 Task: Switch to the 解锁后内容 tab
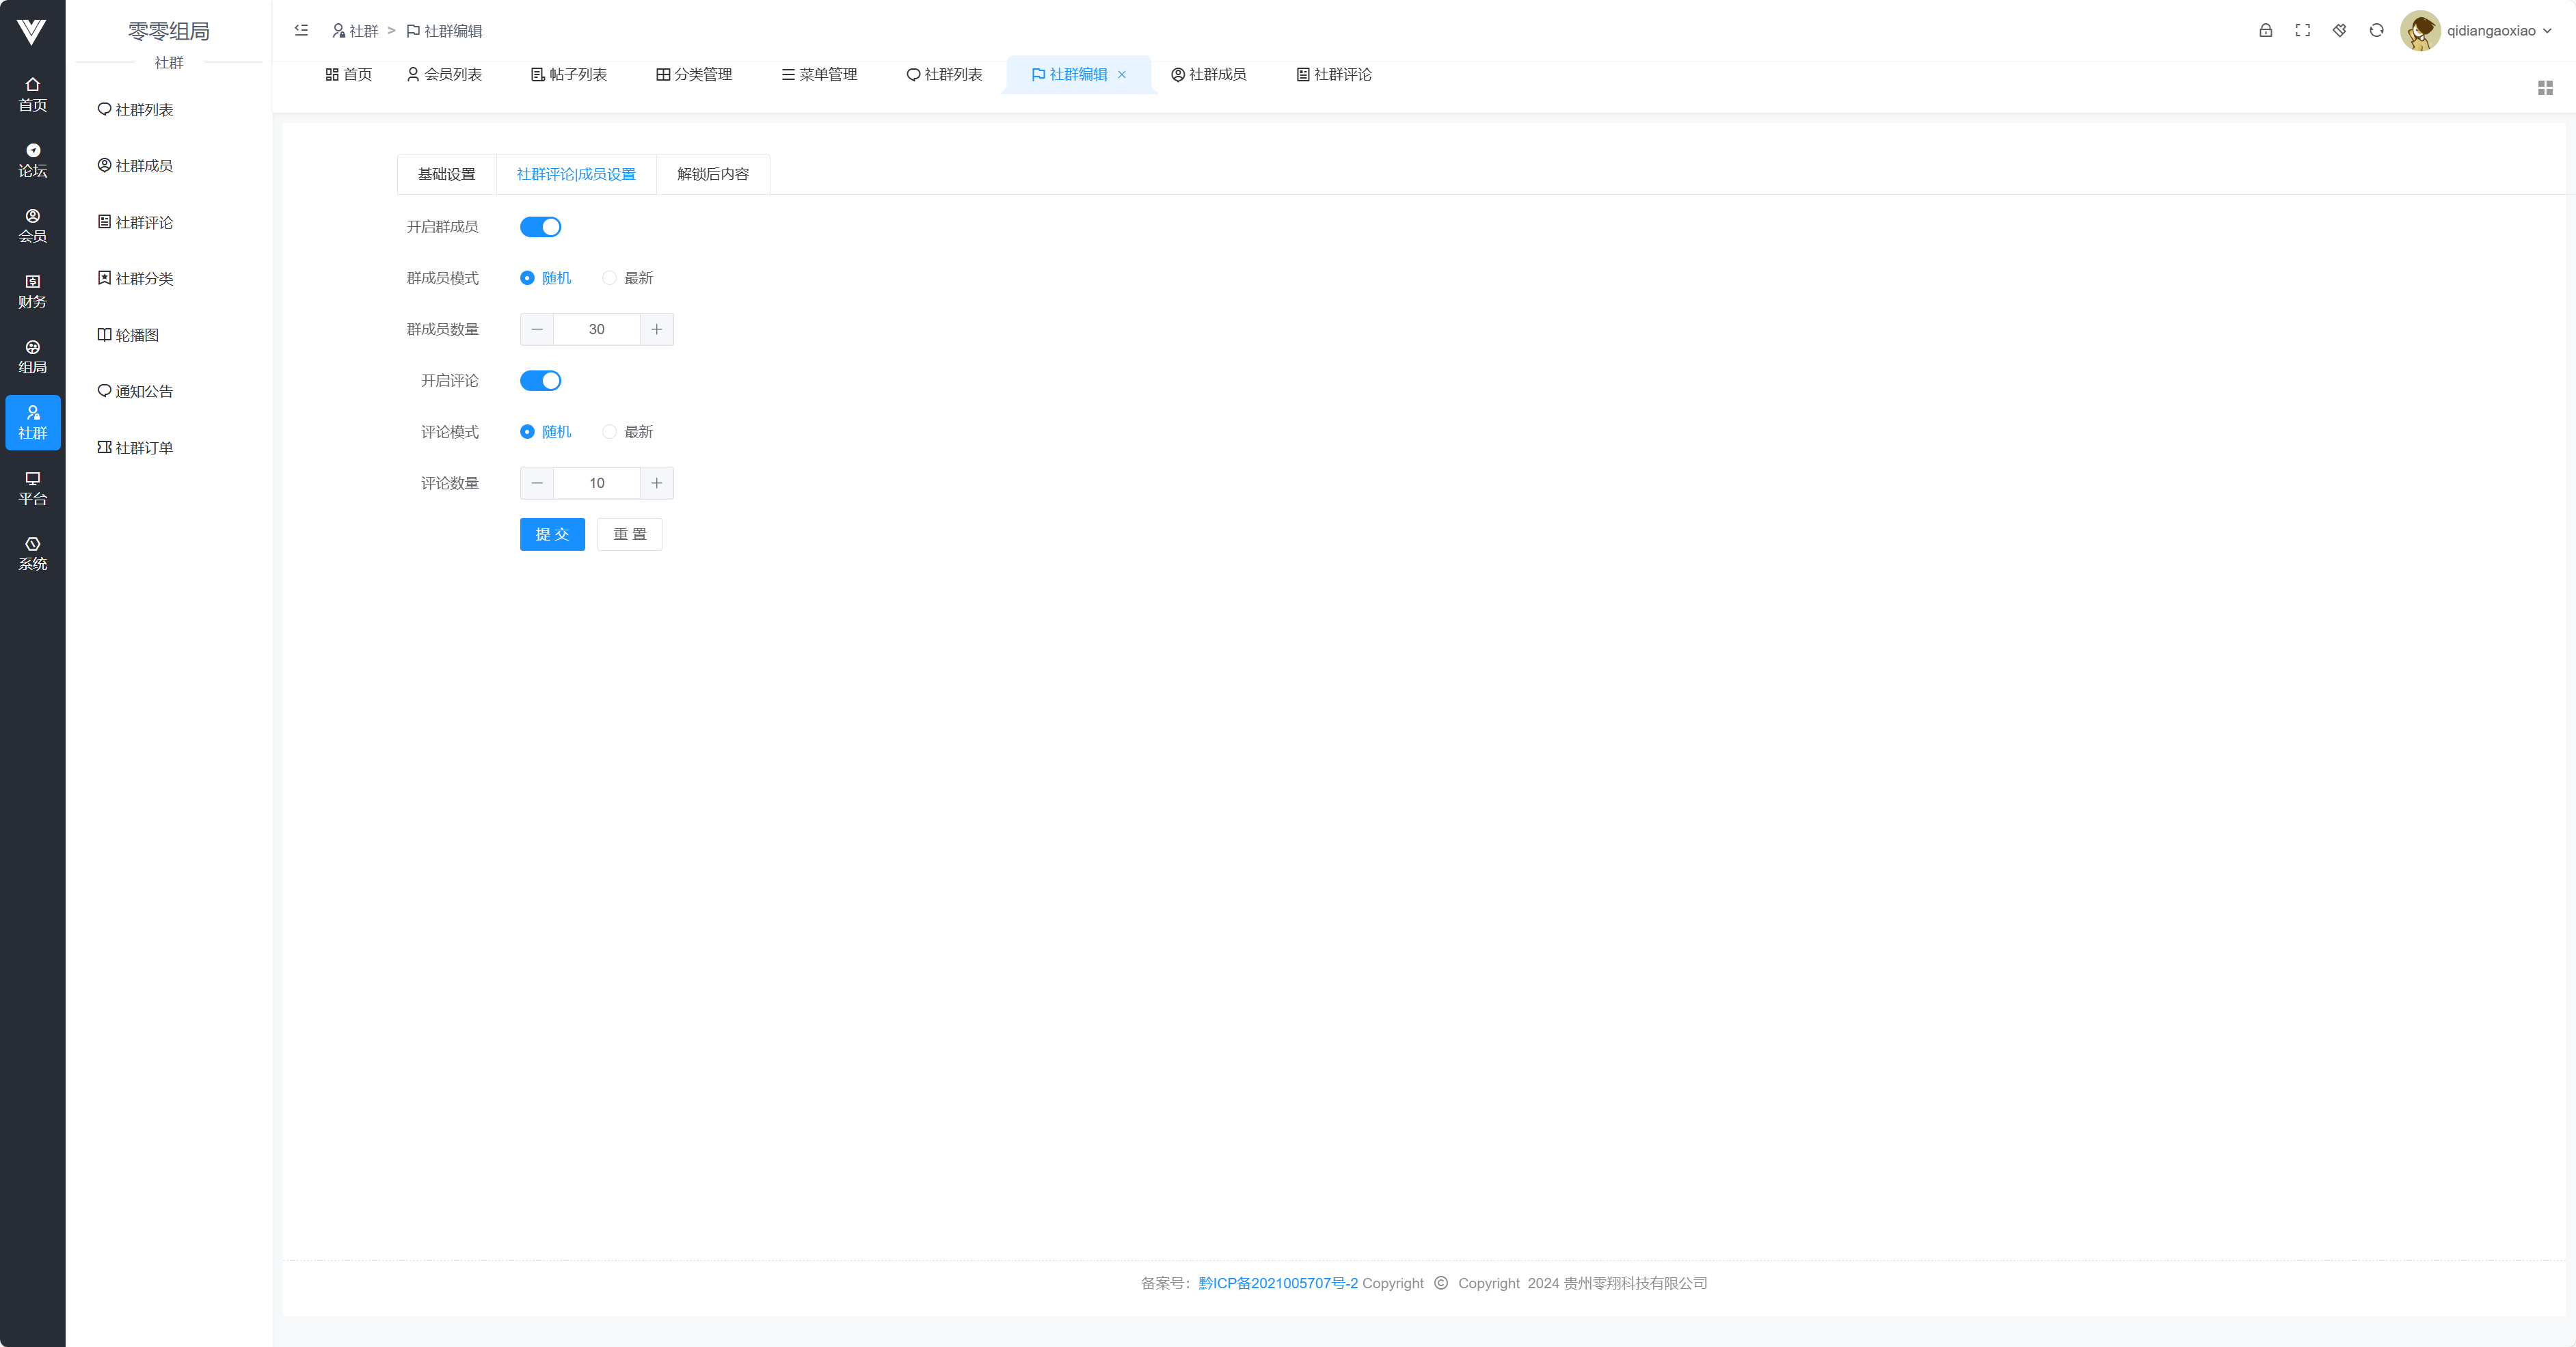point(712,174)
